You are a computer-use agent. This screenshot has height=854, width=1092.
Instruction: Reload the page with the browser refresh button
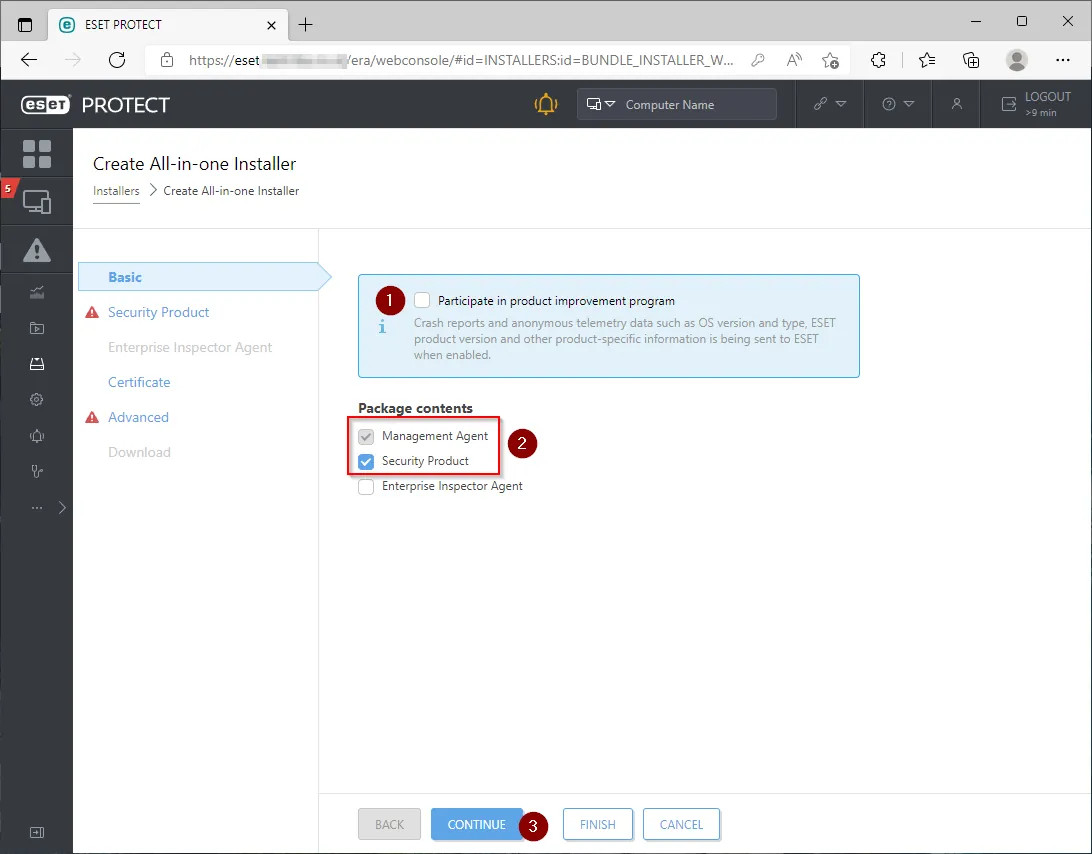pos(117,60)
